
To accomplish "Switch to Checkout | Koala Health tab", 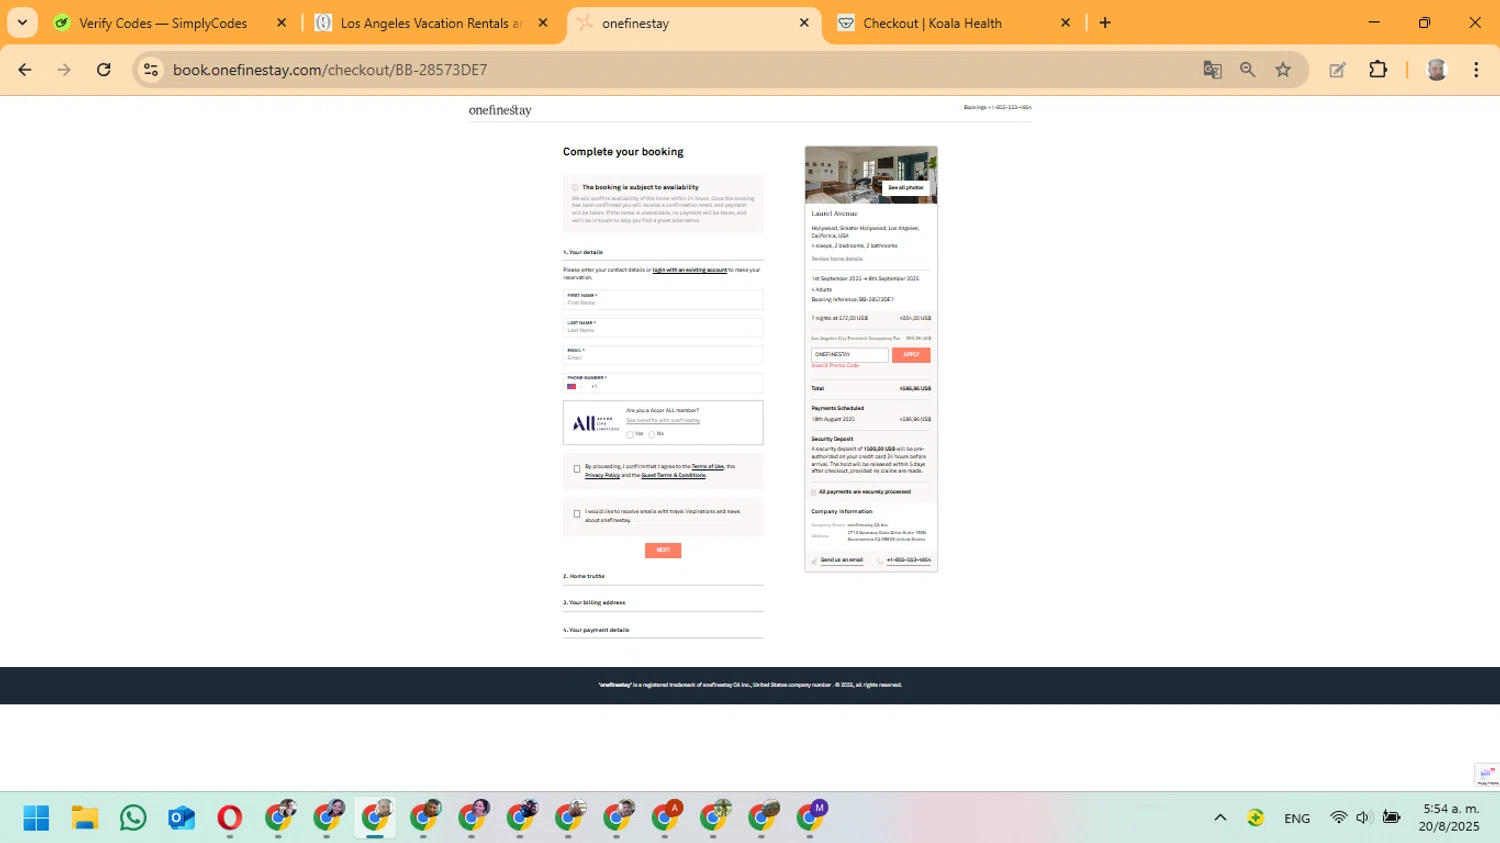I will coord(954,23).
